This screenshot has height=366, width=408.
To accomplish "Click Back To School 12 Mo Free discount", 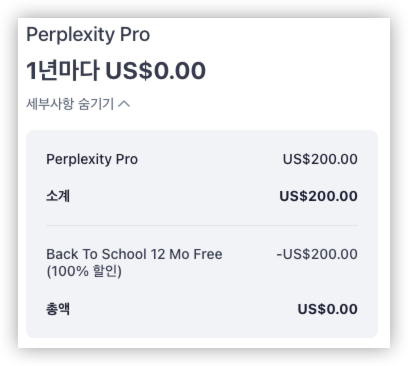I will [134, 254].
